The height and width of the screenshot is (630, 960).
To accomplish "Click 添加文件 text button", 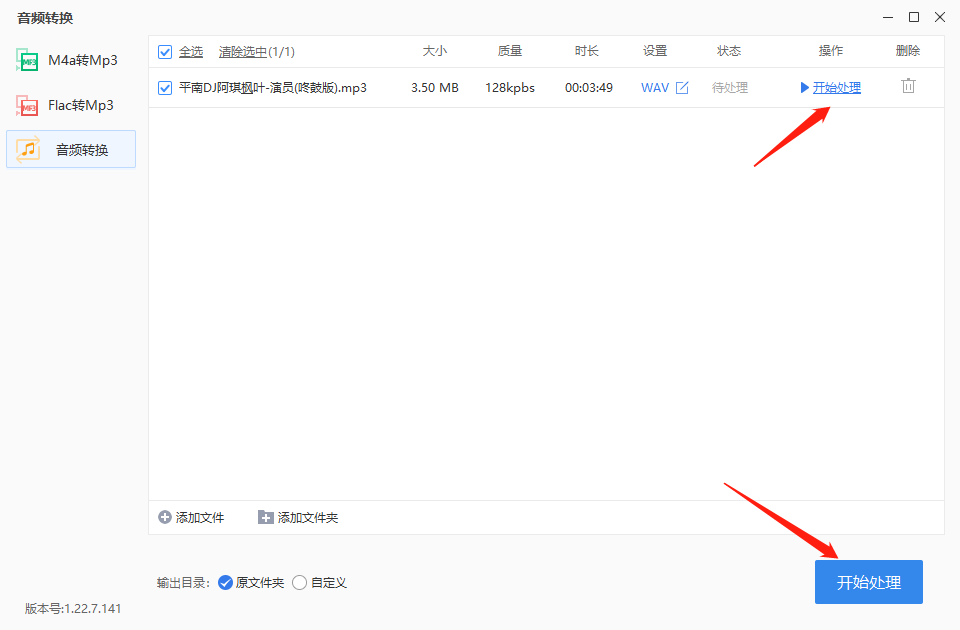I will (200, 517).
